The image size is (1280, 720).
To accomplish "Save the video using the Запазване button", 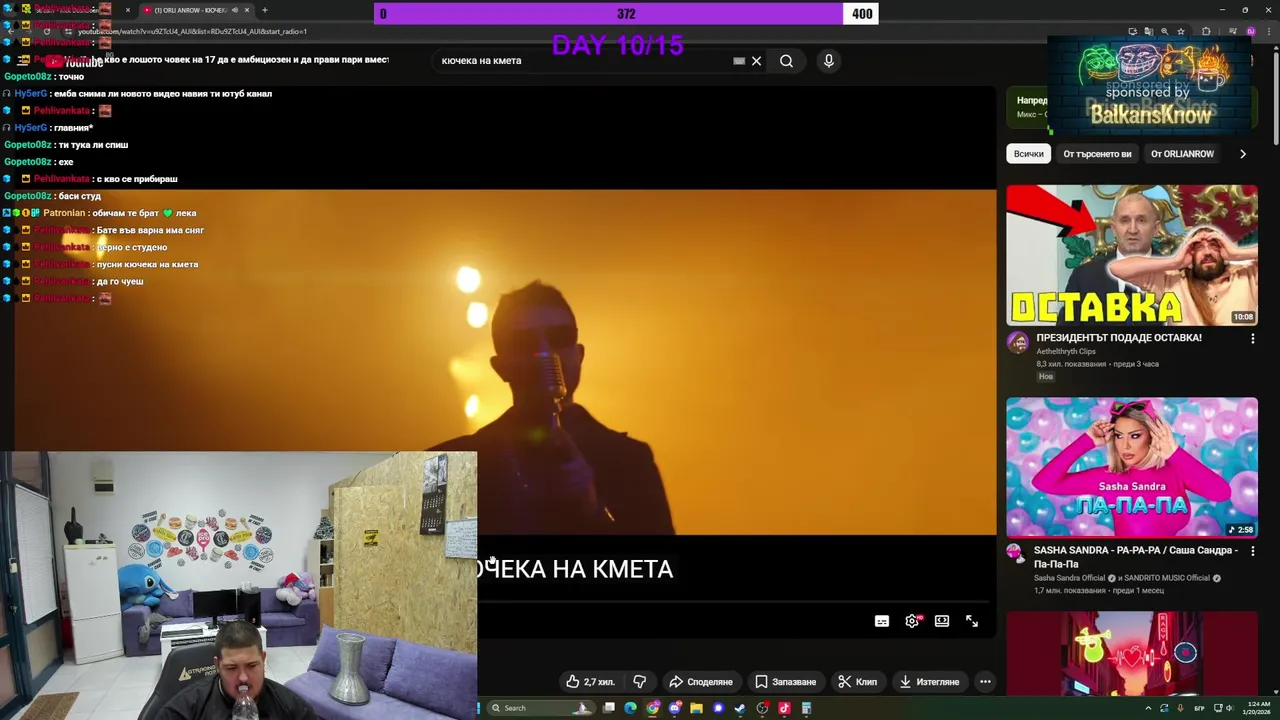I will tap(785, 682).
